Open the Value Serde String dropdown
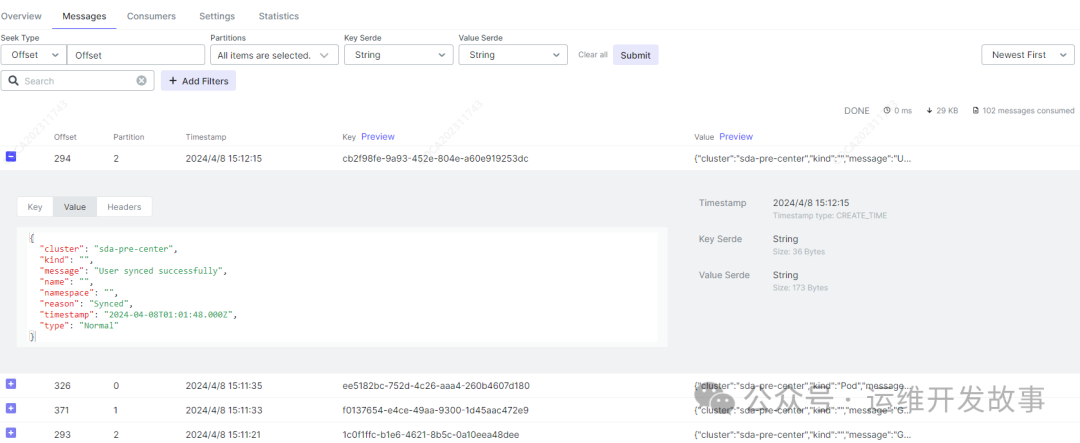Image resolution: width=1080 pixels, height=443 pixels. pyautogui.click(x=513, y=54)
